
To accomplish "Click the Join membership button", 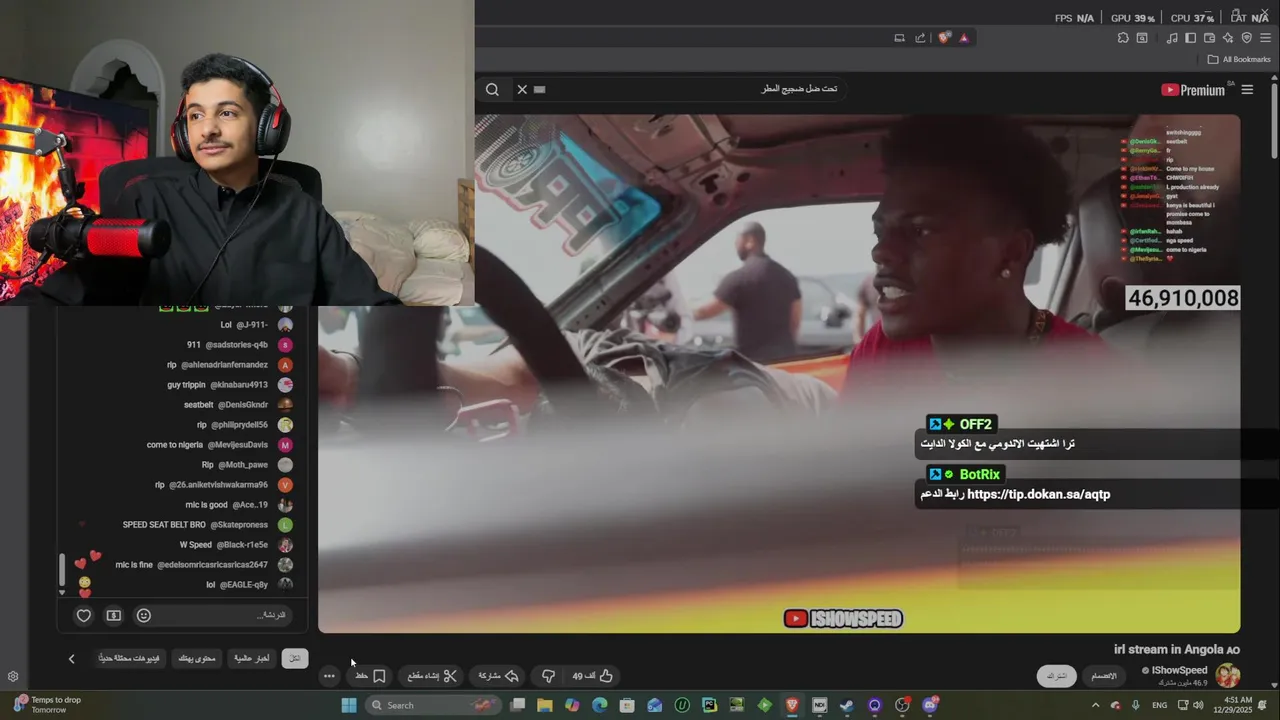I will tap(1103, 676).
